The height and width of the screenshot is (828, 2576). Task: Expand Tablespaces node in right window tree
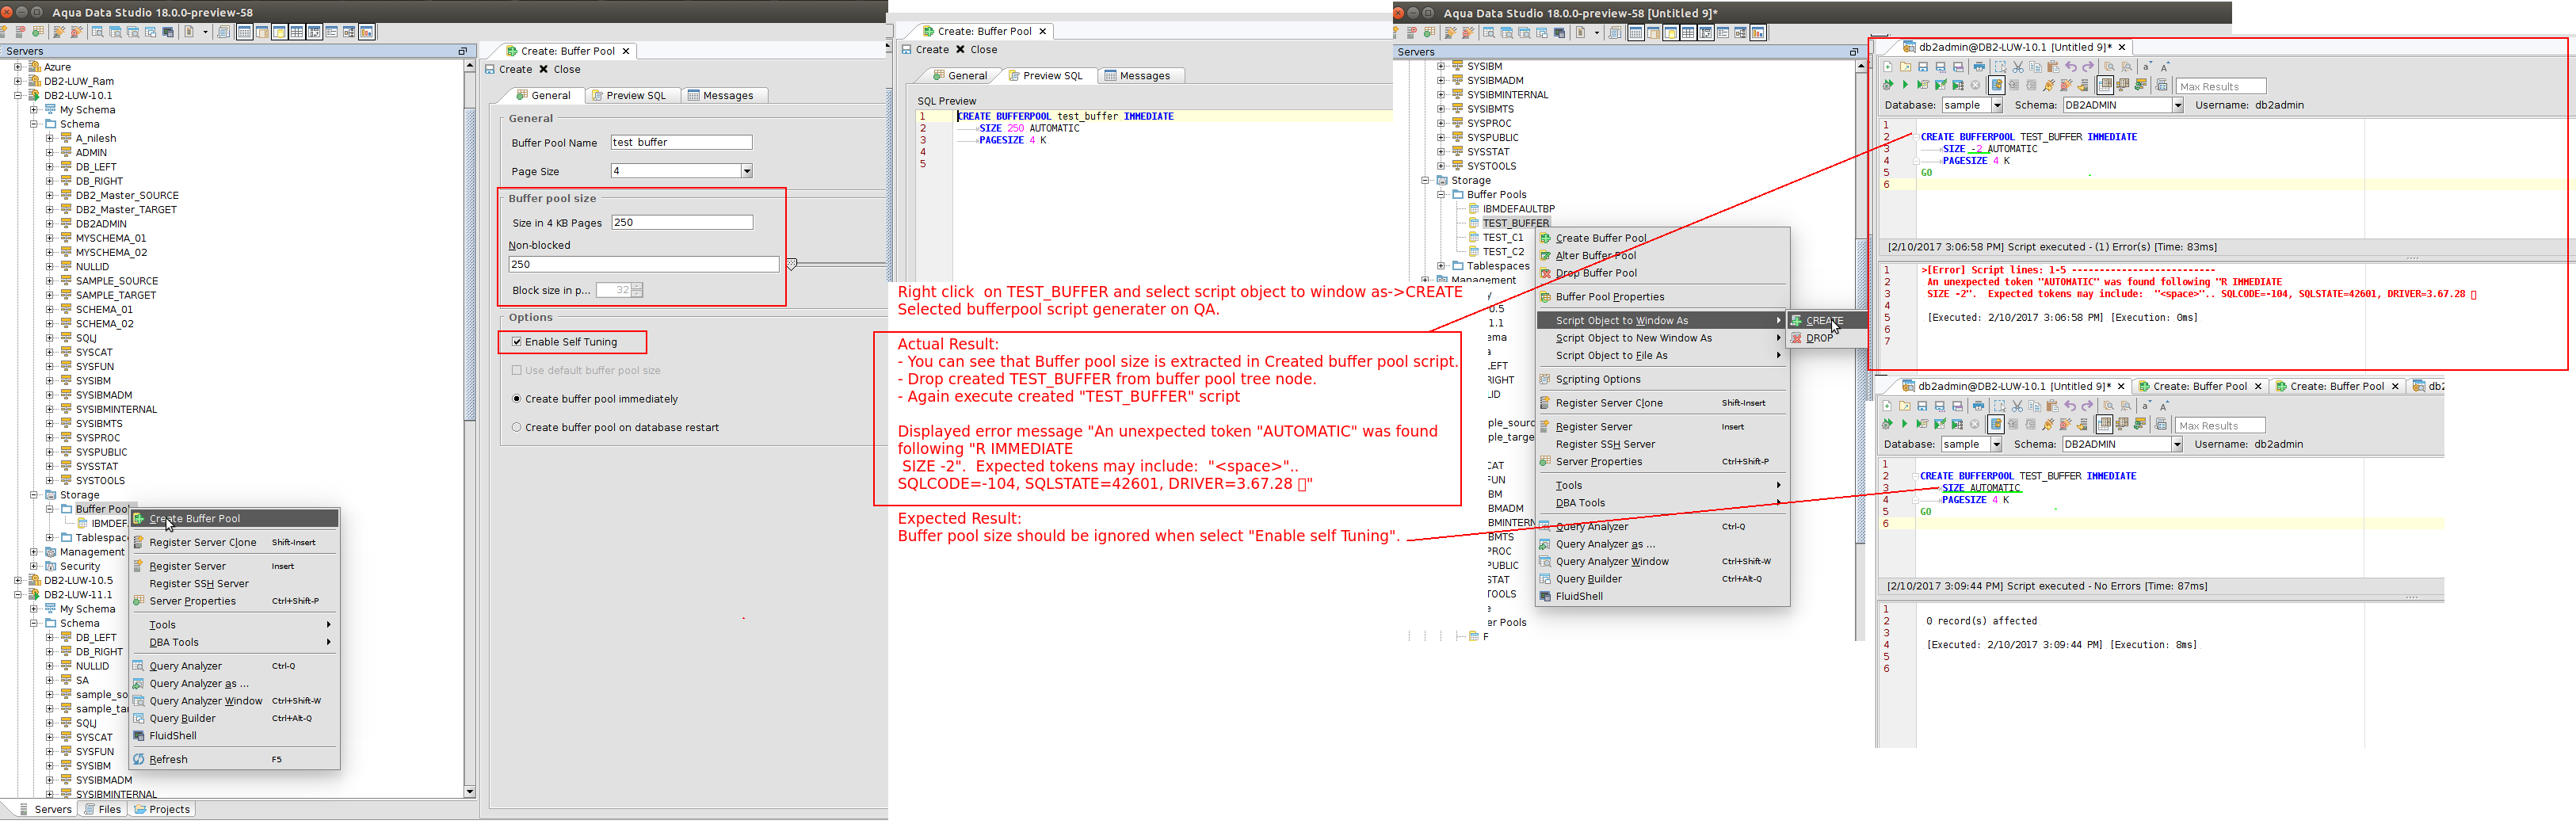[x=1441, y=266]
